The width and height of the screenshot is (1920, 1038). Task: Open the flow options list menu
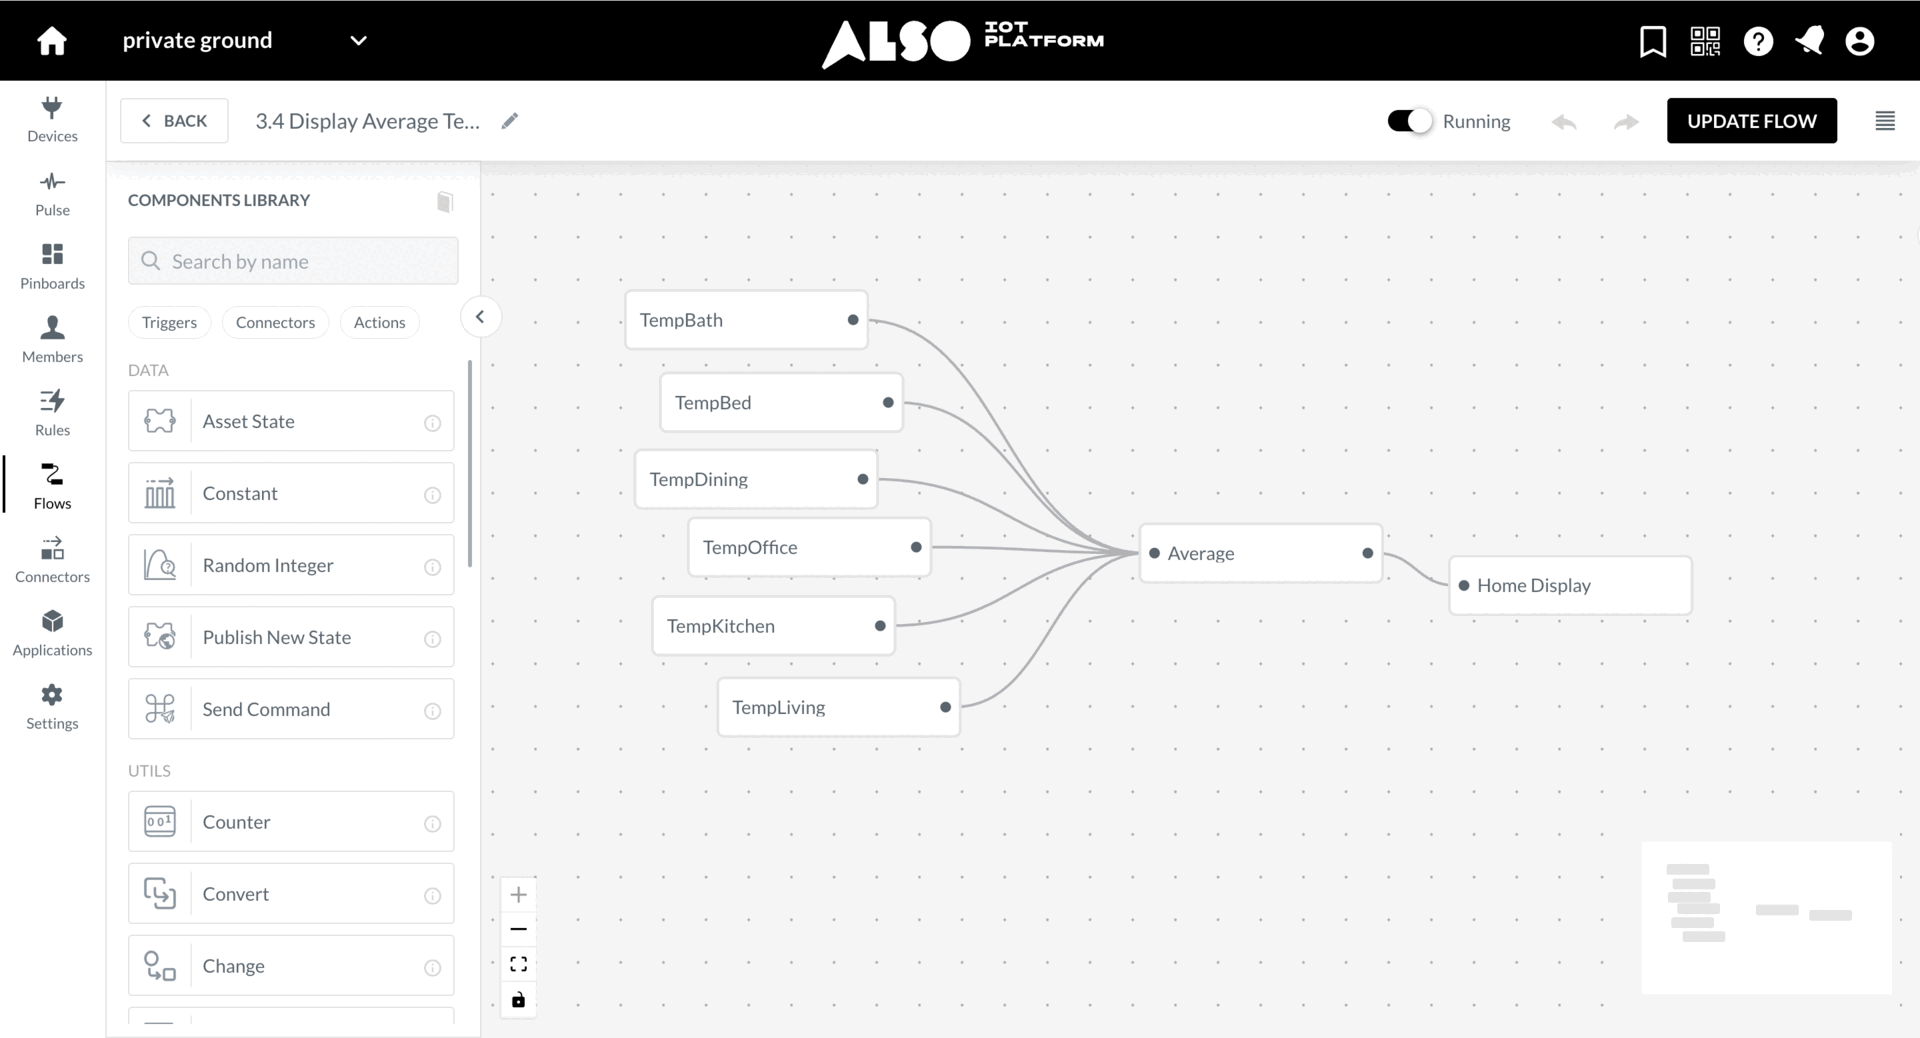pos(1884,121)
